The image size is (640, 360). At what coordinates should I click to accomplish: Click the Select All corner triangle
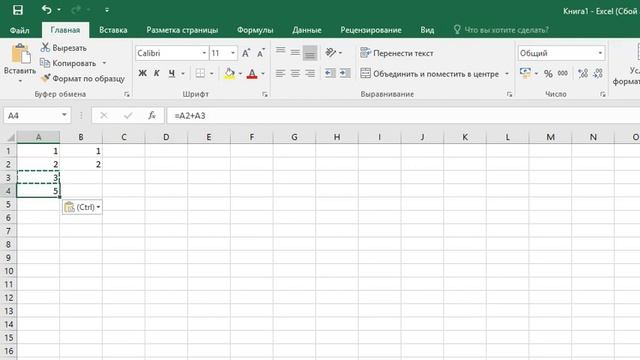[11, 137]
